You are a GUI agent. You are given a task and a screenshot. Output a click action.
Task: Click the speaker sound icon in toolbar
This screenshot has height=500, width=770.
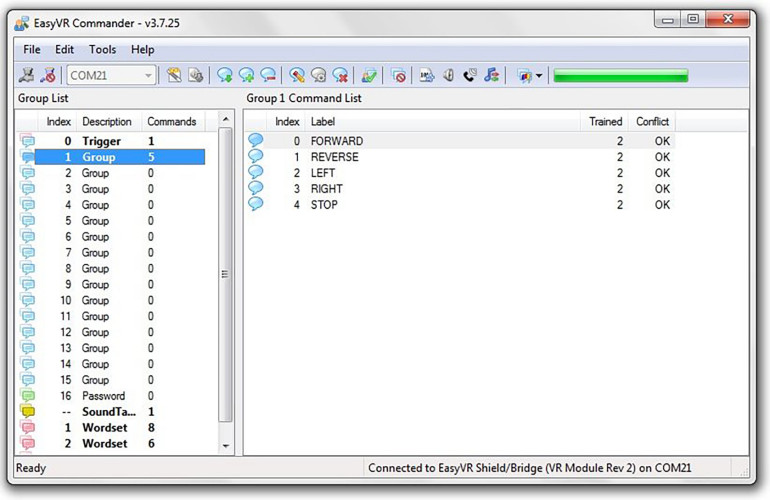pyautogui.click(x=448, y=75)
